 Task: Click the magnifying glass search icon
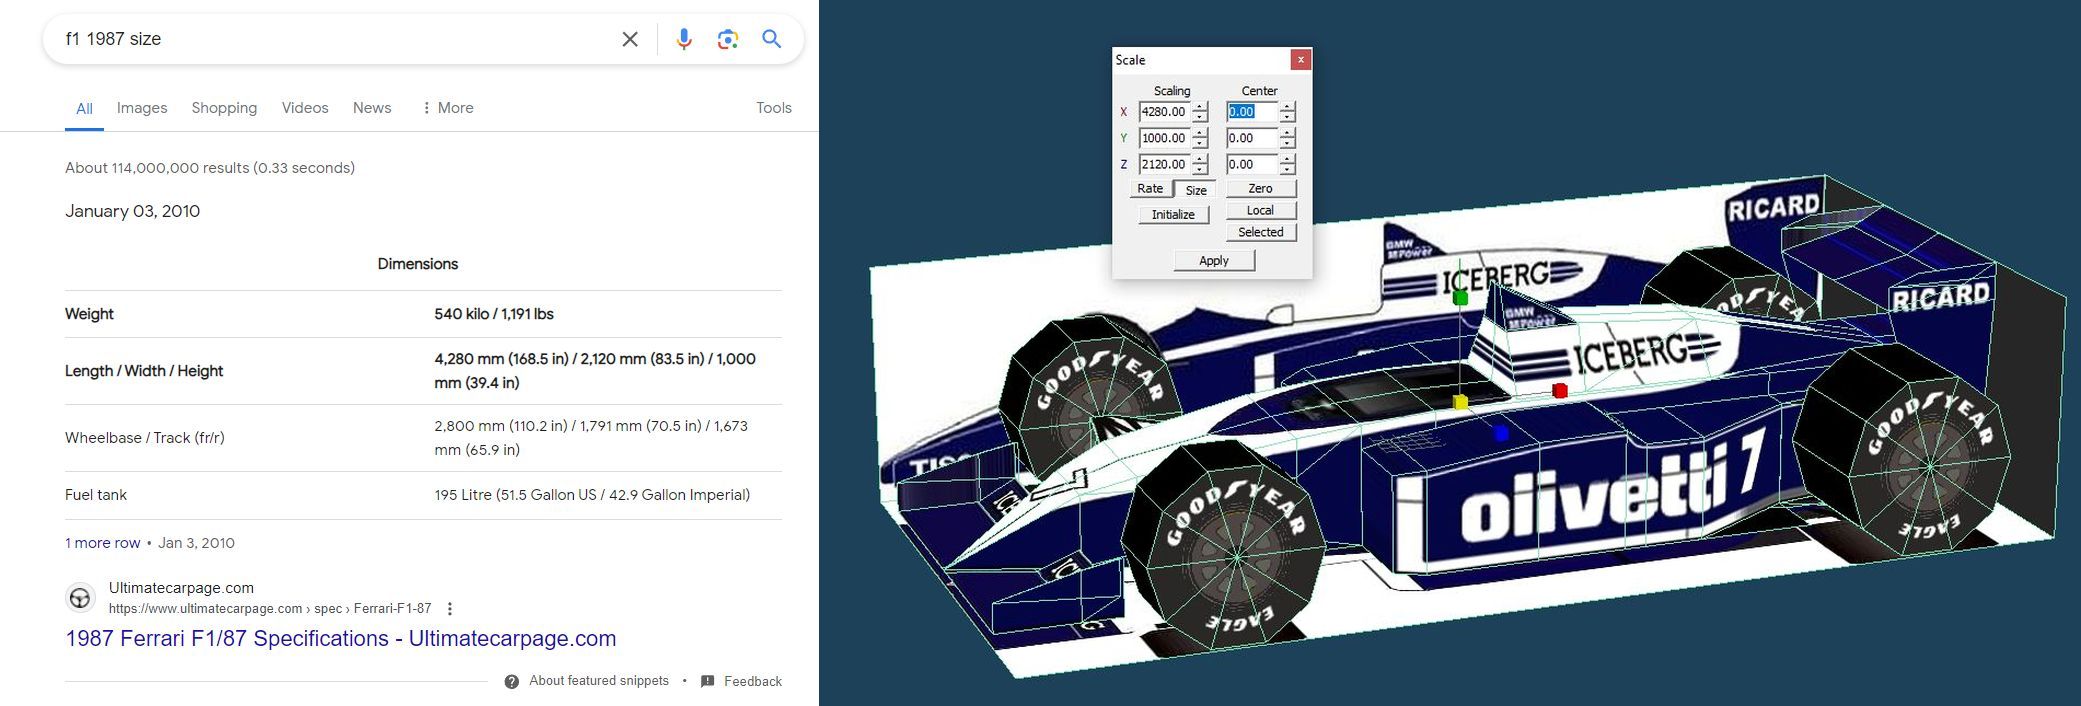coord(771,39)
